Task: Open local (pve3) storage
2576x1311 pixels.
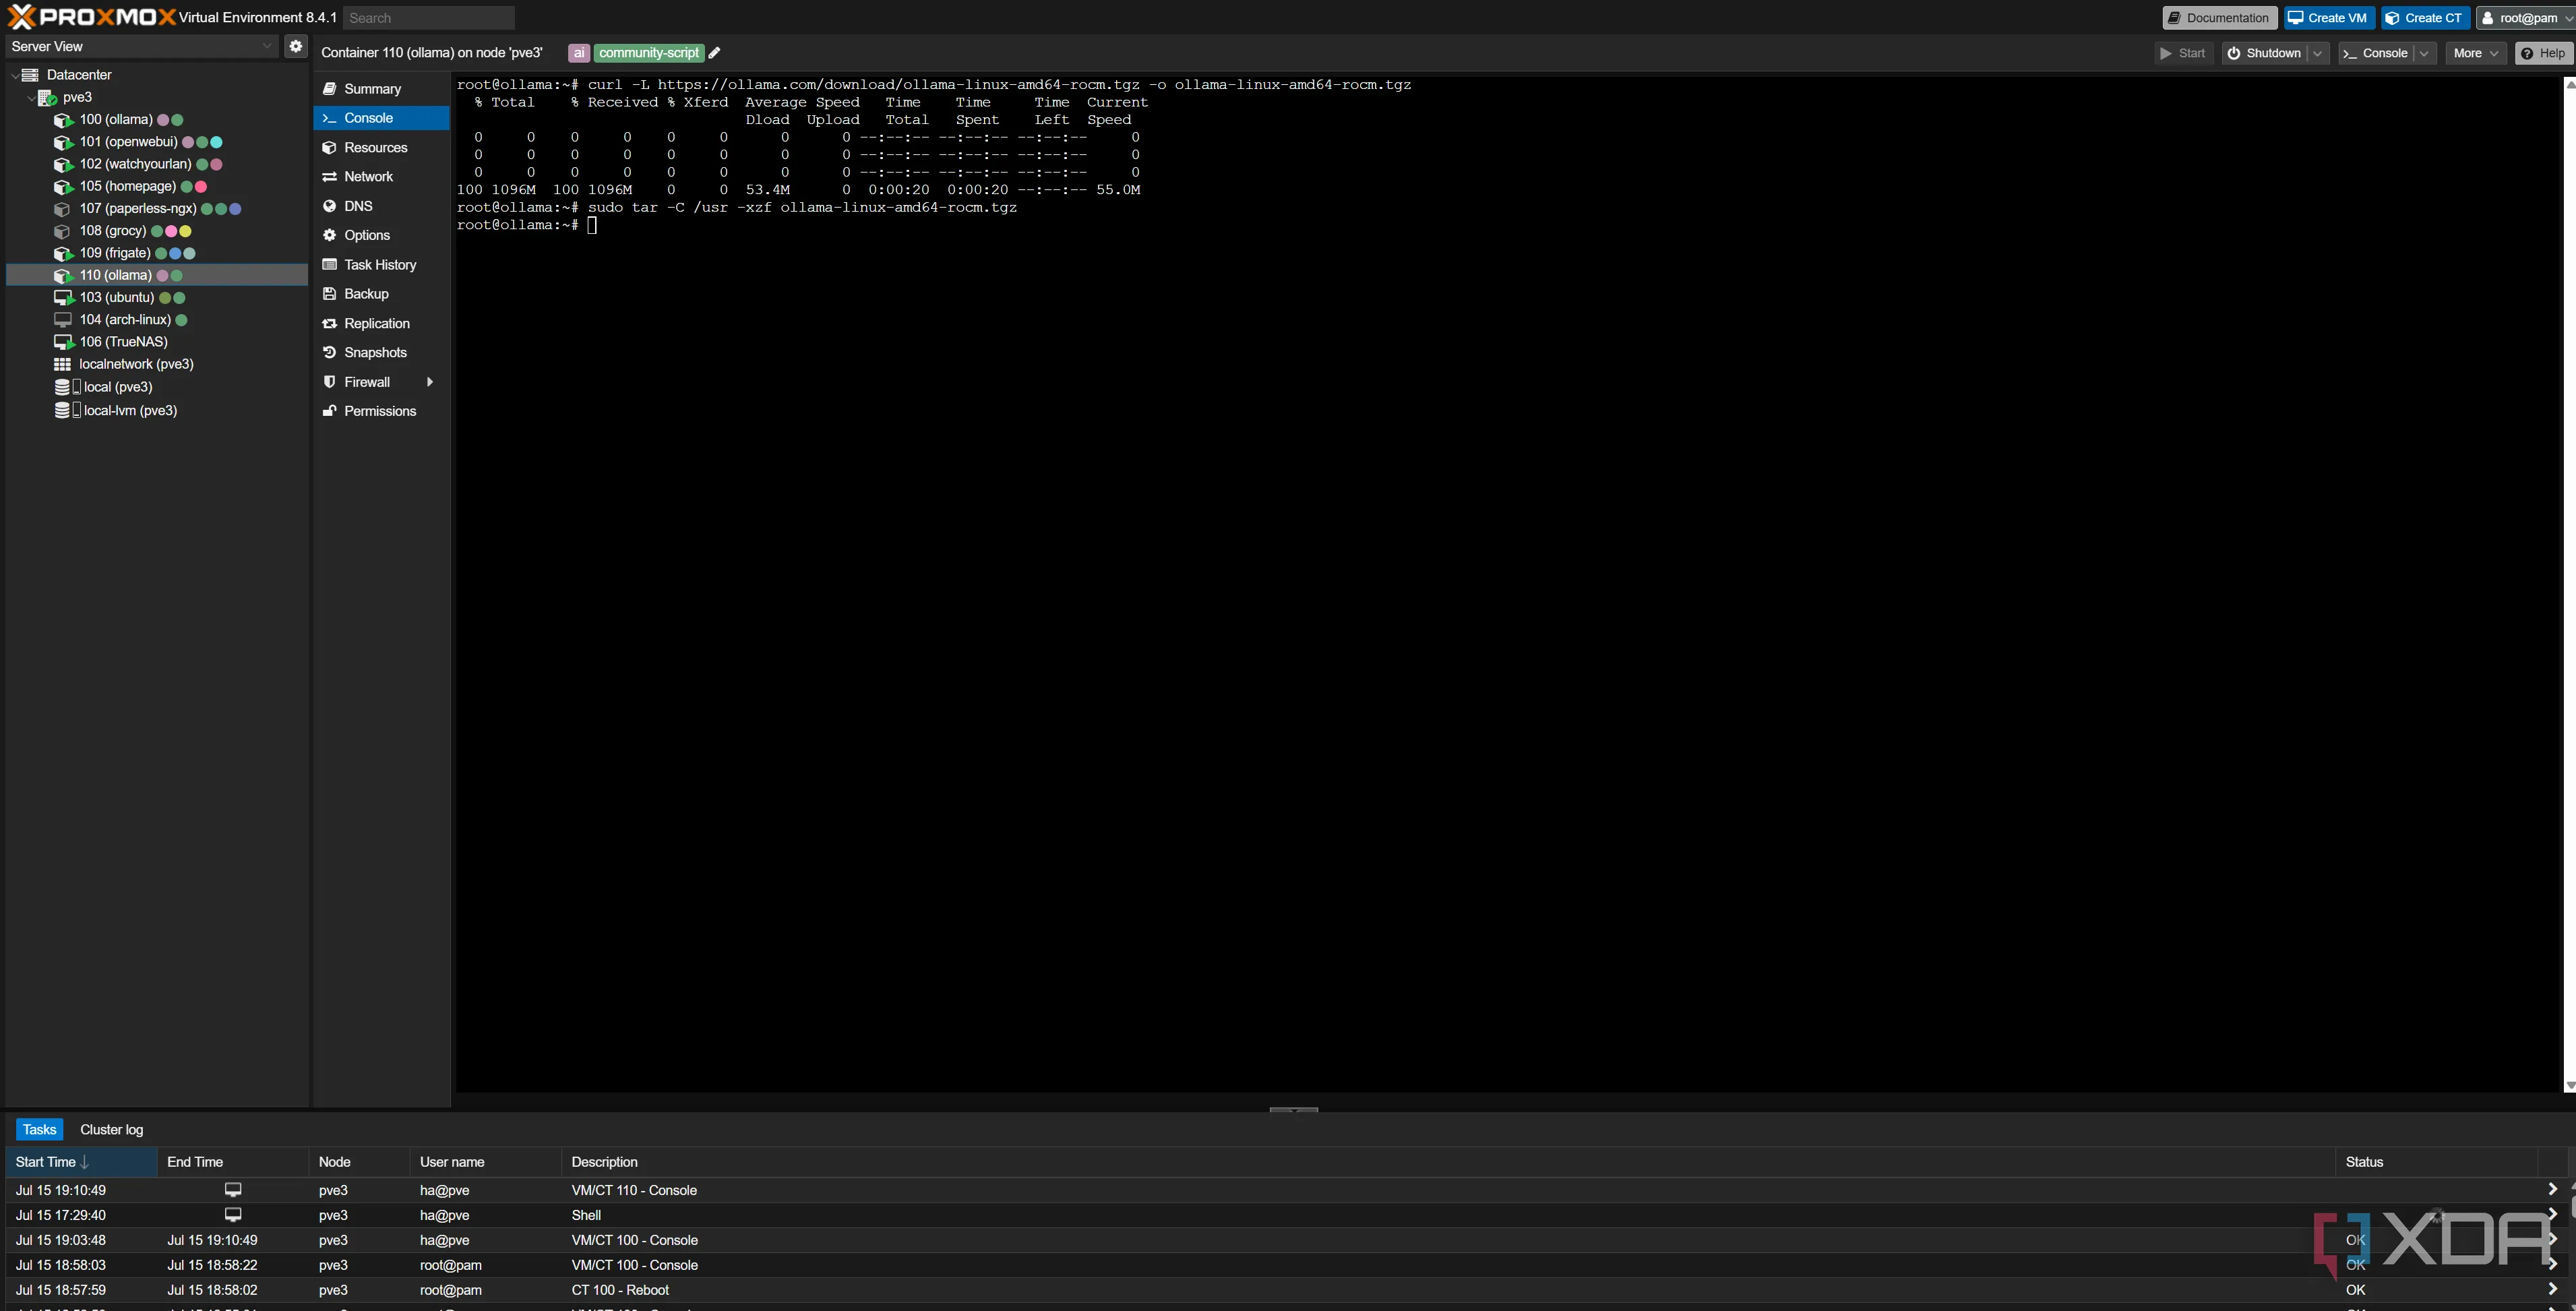Action: pos(118,387)
